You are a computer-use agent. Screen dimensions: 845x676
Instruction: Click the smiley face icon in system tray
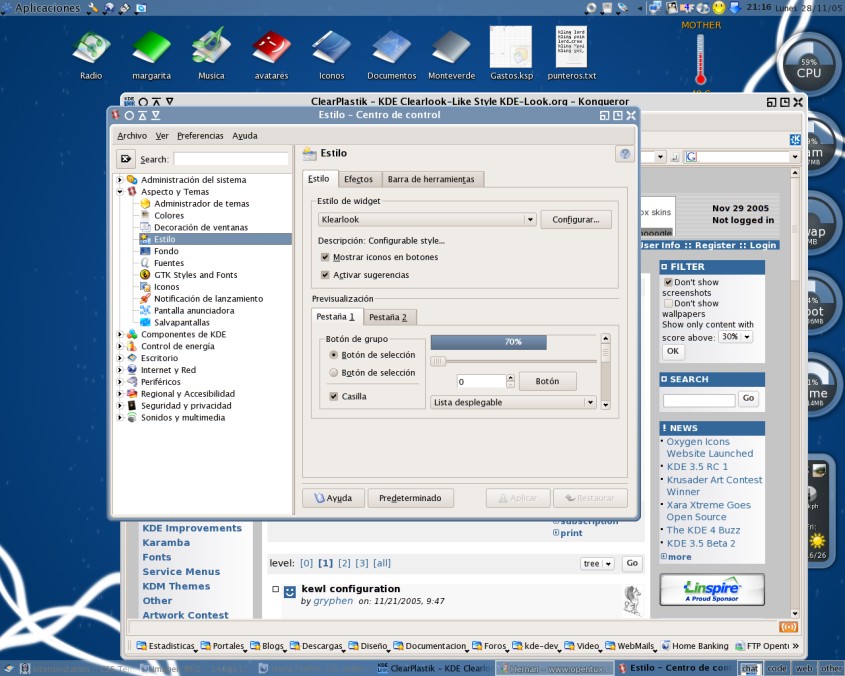[x=719, y=8]
